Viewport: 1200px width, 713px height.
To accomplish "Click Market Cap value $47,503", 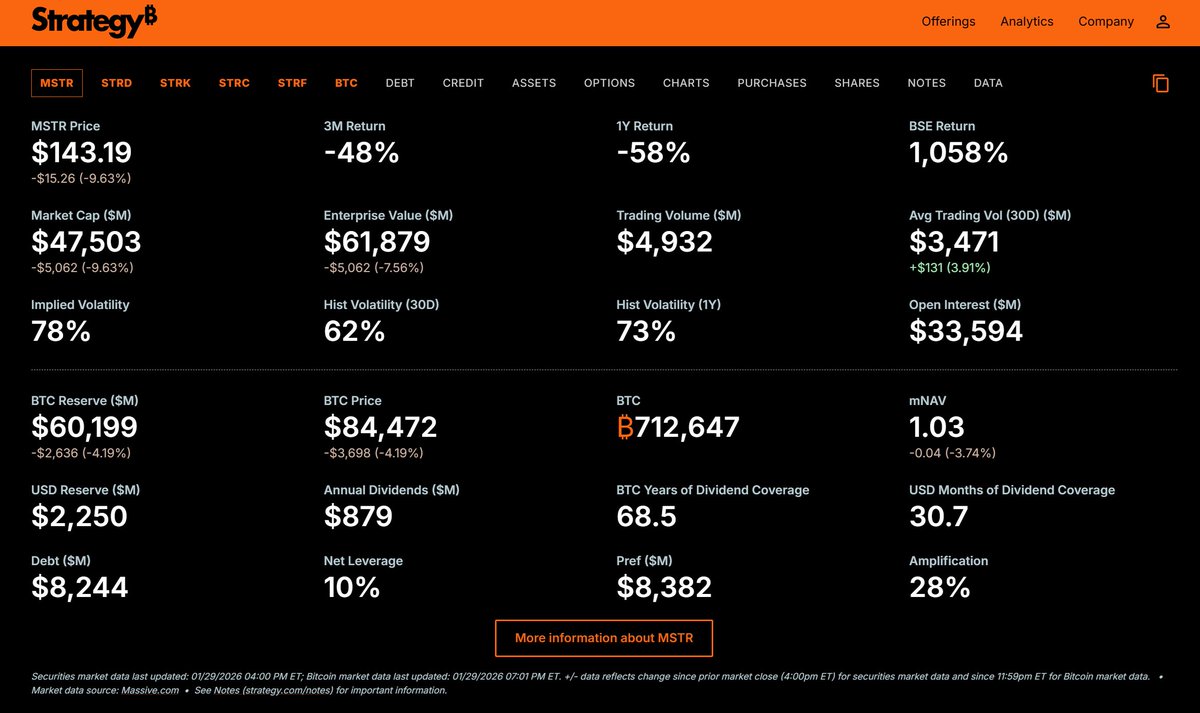I will coord(86,242).
